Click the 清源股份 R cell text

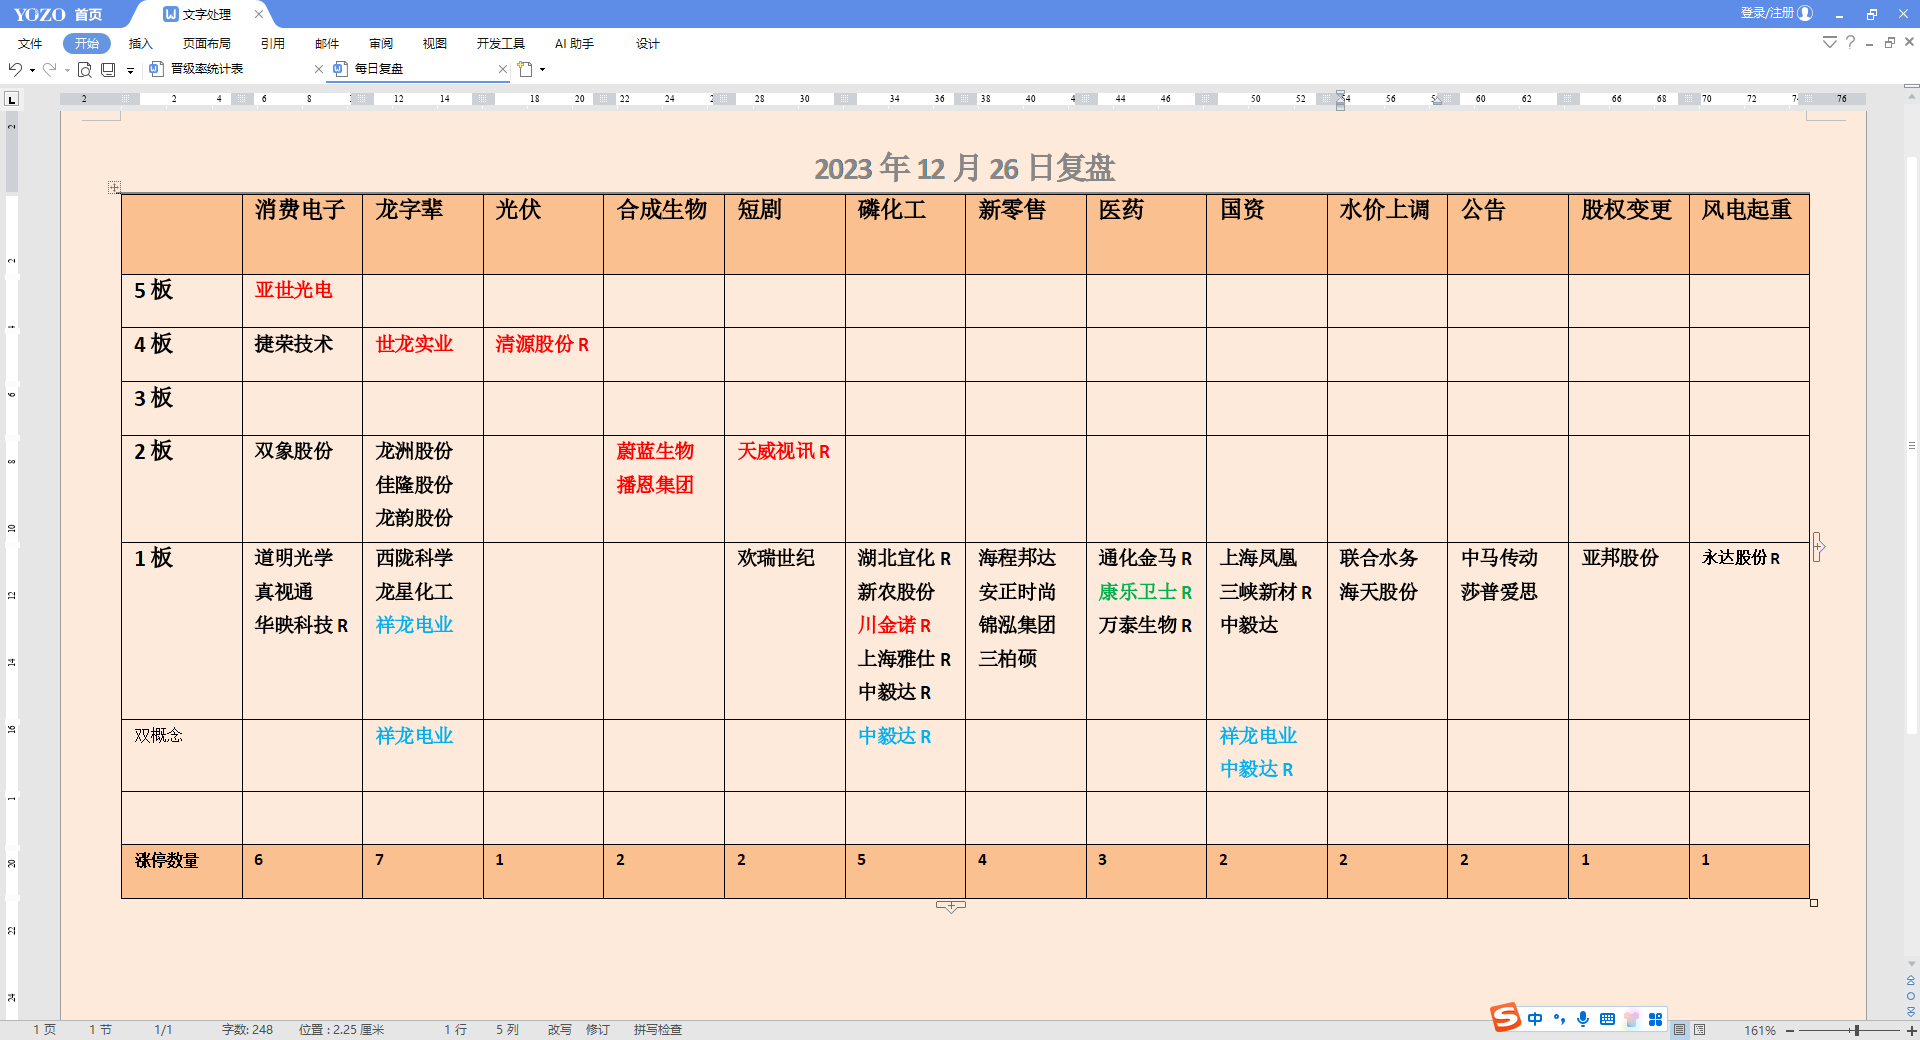coord(543,344)
